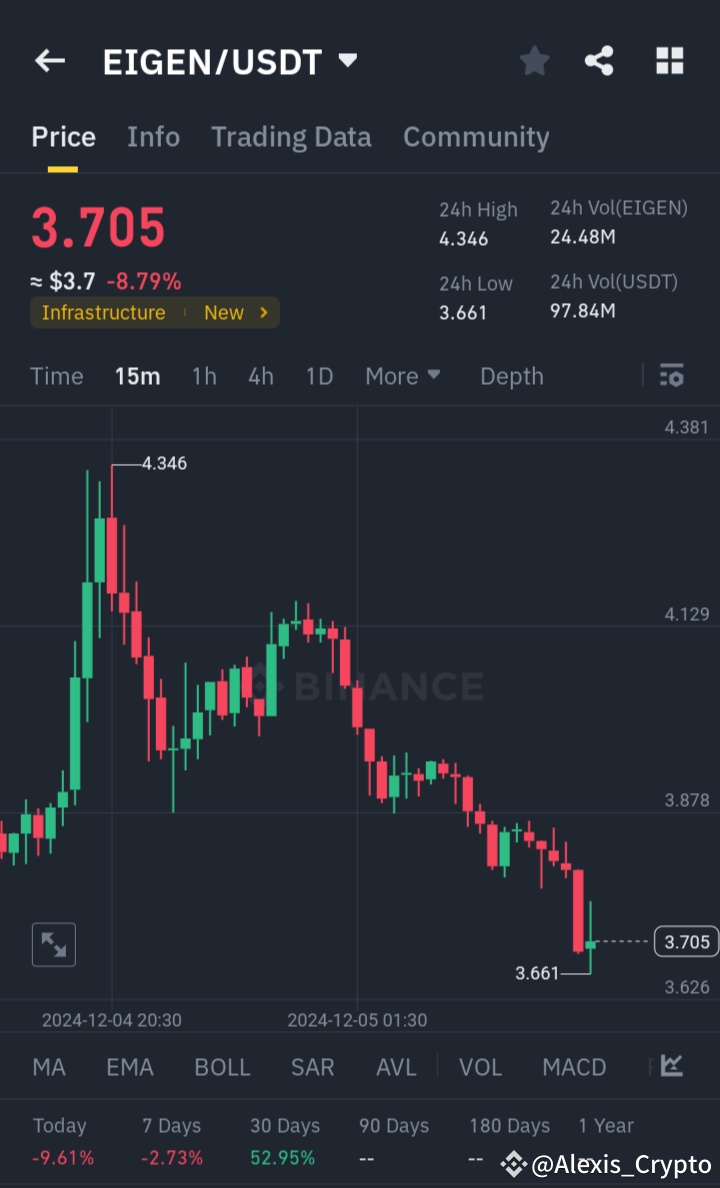Toggle the BOLL indicator

click(222, 1067)
